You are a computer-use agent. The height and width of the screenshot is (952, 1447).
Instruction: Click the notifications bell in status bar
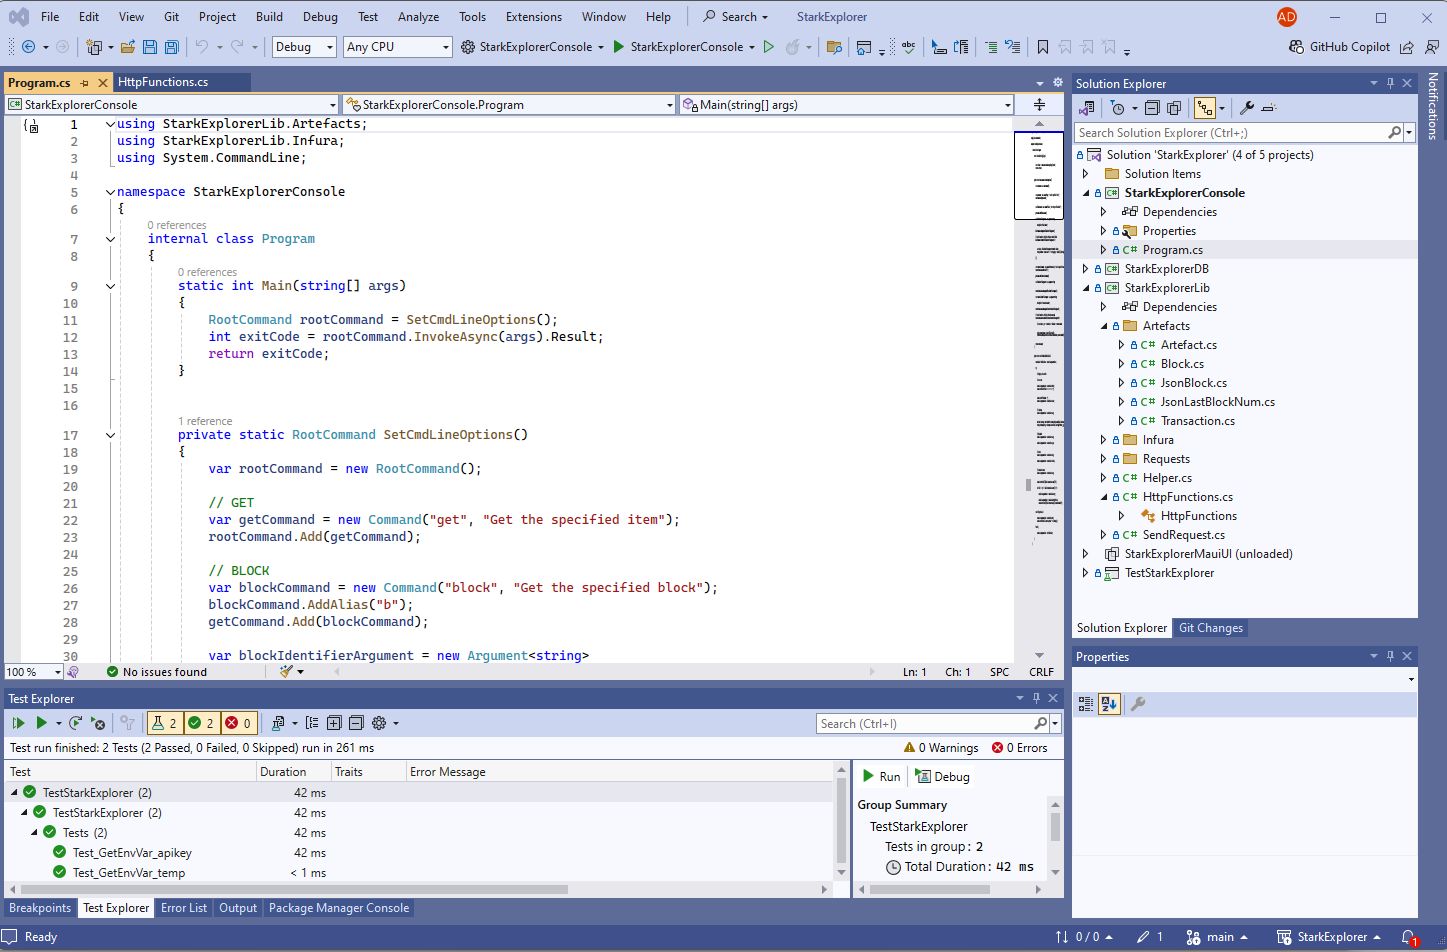[x=1408, y=937]
